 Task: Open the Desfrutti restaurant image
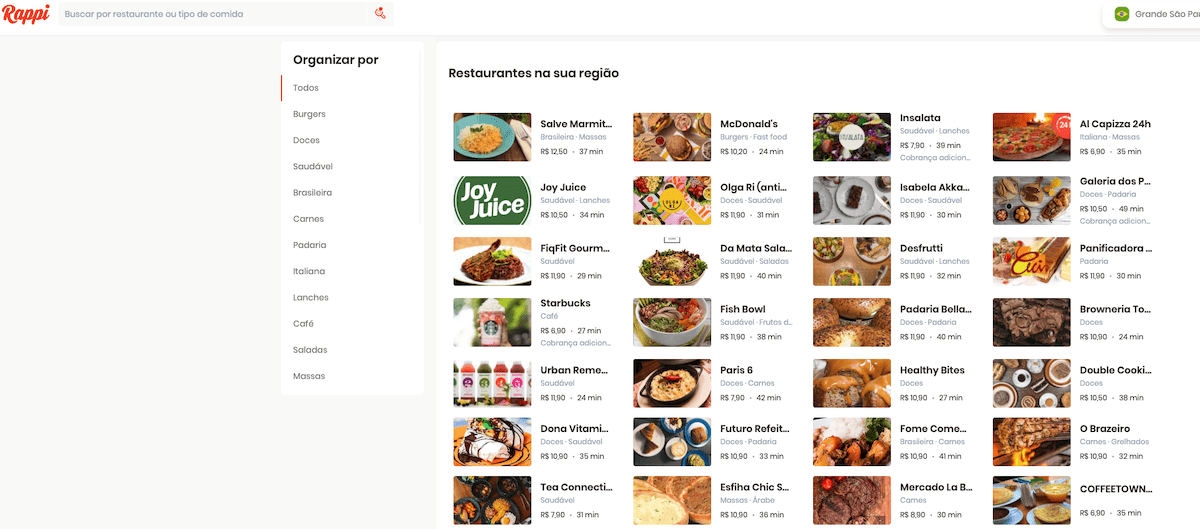point(852,261)
